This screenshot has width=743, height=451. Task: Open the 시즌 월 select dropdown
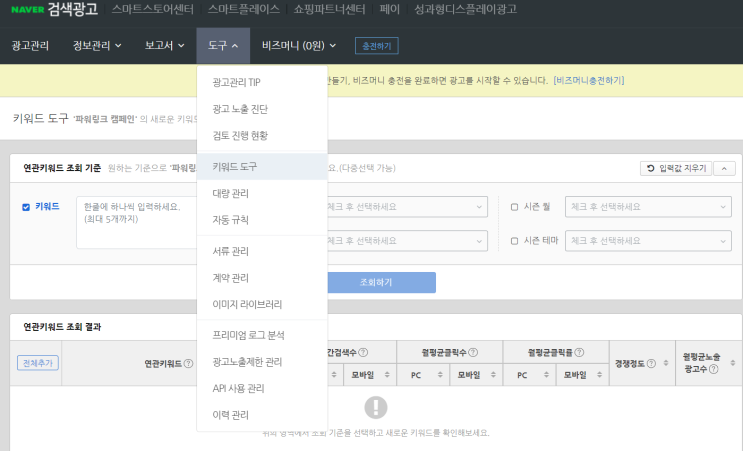(x=648, y=207)
